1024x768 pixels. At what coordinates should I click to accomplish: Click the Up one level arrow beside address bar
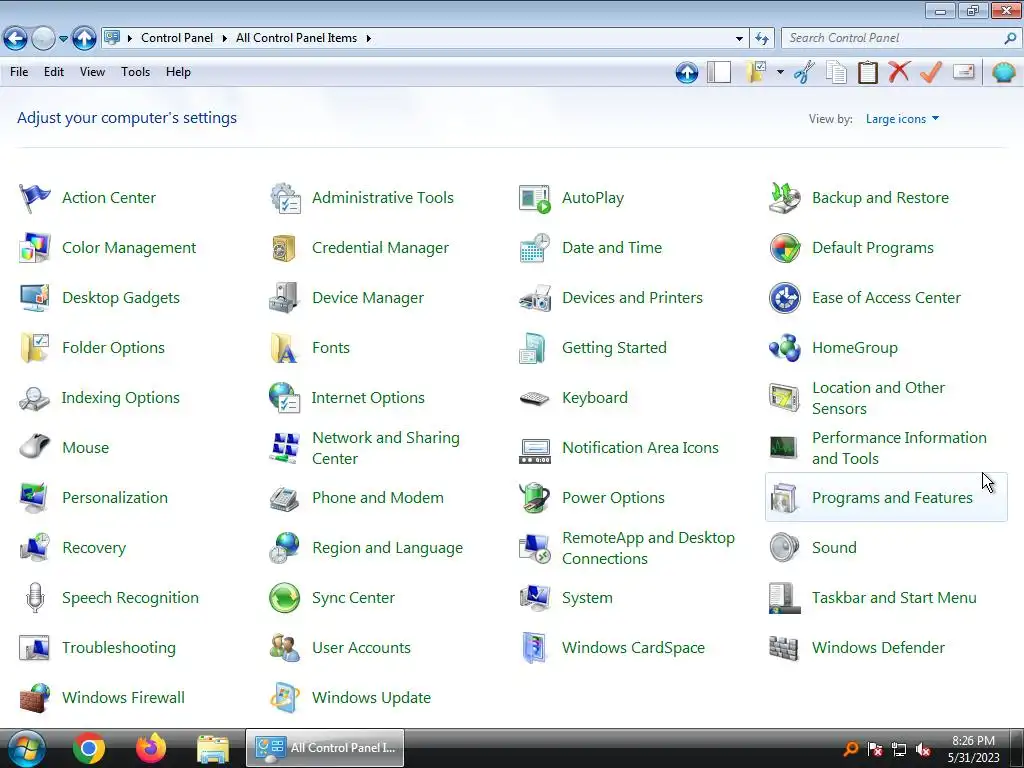click(84, 39)
